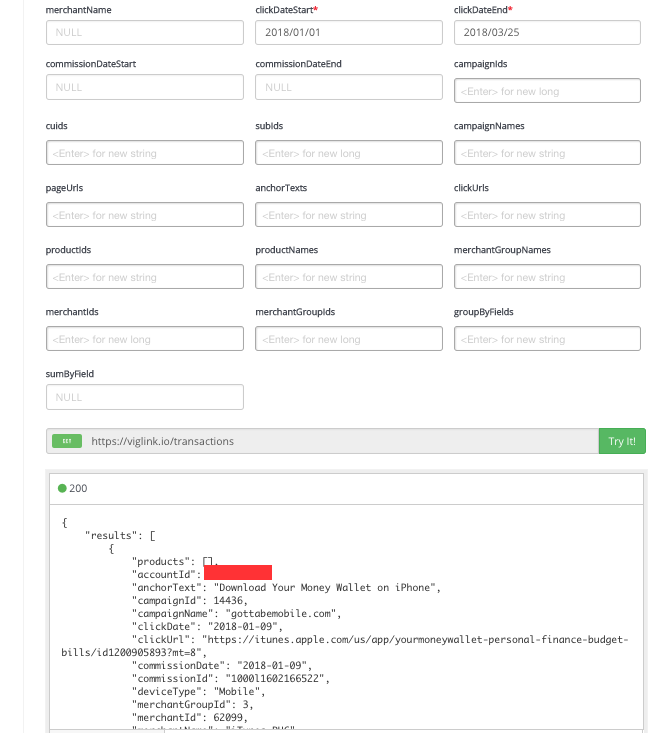The height and width of the screenshot is (733, 662).
Task: Click campaignName value gottabemobile.com
Action: coord(281,613)
